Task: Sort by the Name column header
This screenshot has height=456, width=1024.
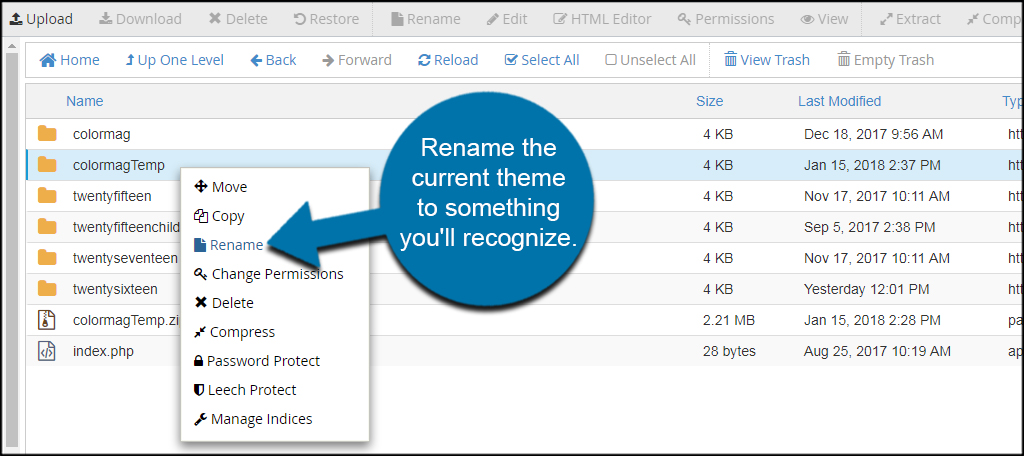Action: point(85,101)
